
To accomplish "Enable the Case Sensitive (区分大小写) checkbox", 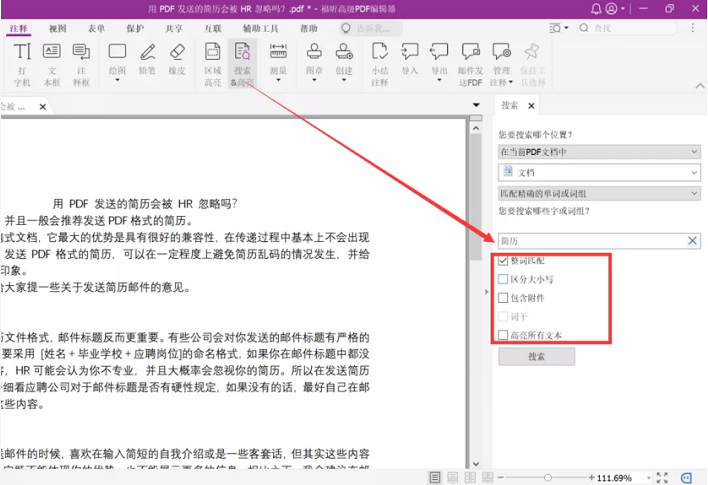I will pos(503,279).
